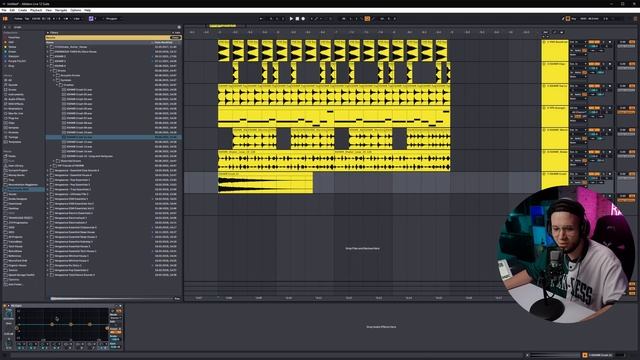Viewport: 640px width, 360px height.
Task: Toggle track 7 KSHMR Crash activator
Action: [x=594, y=174]
